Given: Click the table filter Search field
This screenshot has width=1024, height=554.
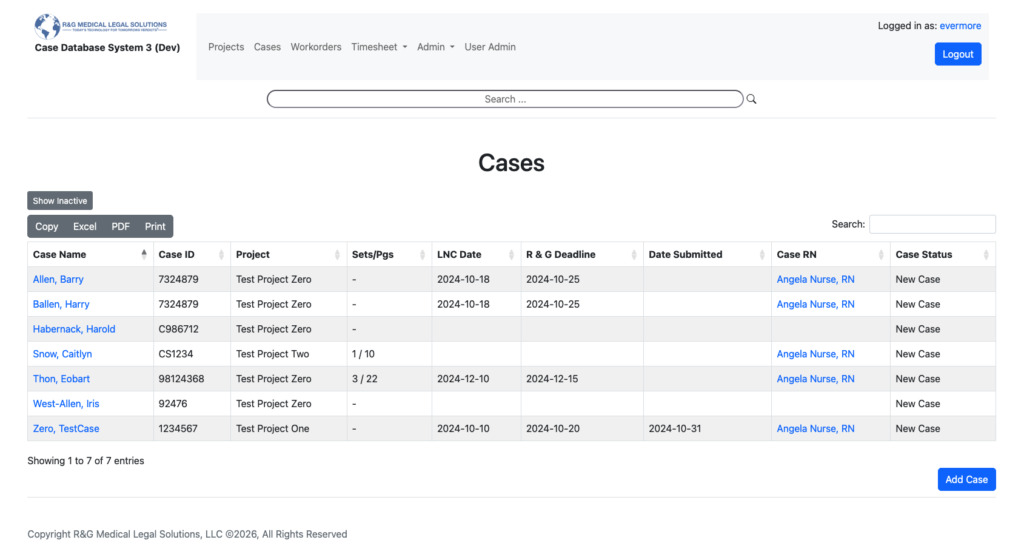Looking at the screenshot, I should [x=932, y=224].
